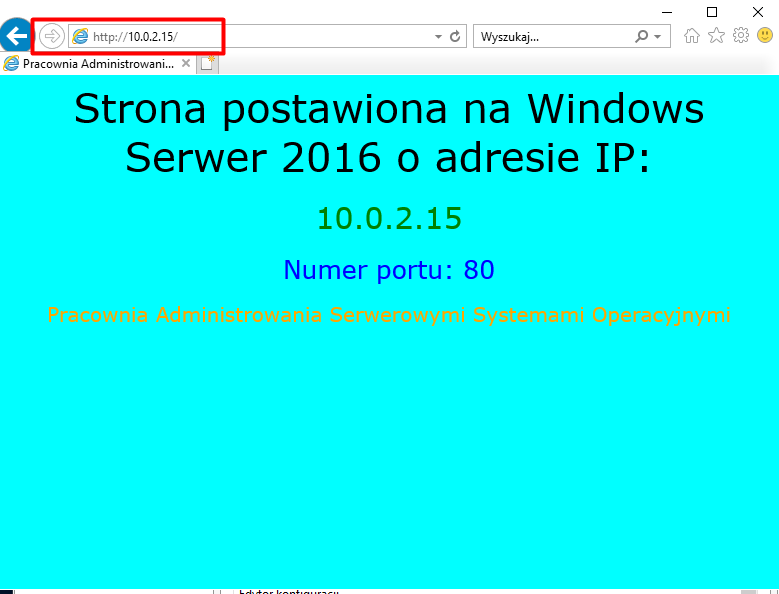Click the Forward arrow button
779x594 pixels.
click(51, 37)
